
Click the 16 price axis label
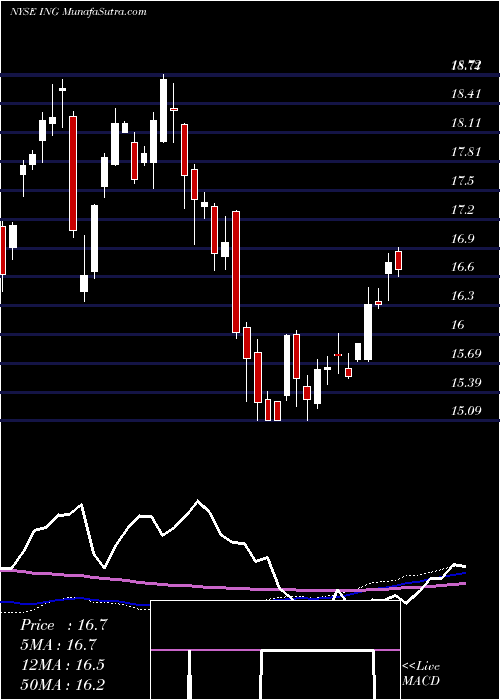pyautogui.click(x=458, y=325)
